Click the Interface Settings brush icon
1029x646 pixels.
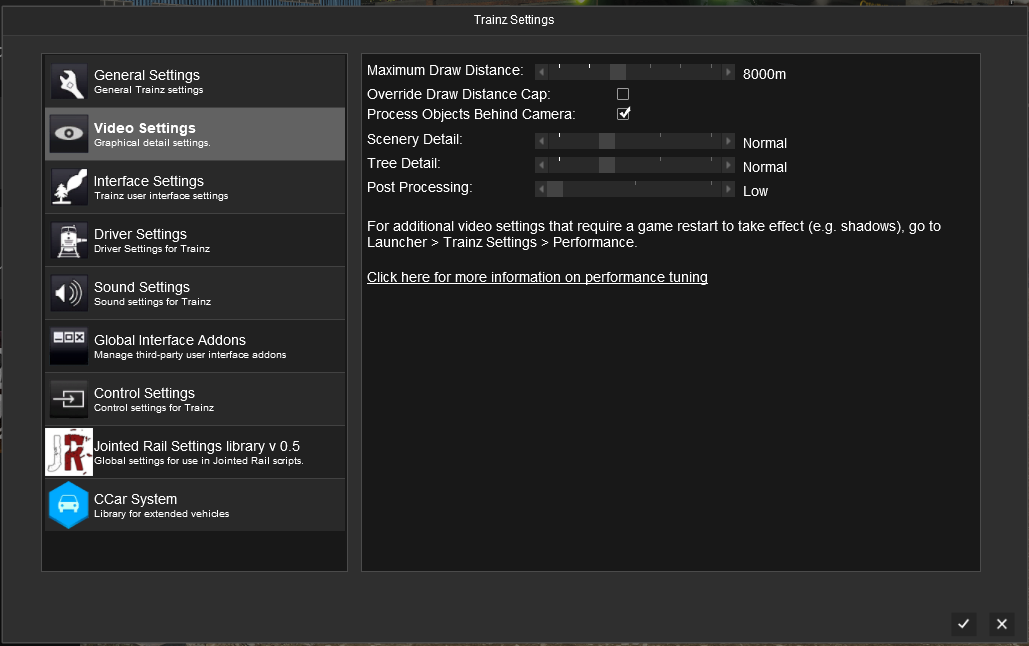(69, 187)
